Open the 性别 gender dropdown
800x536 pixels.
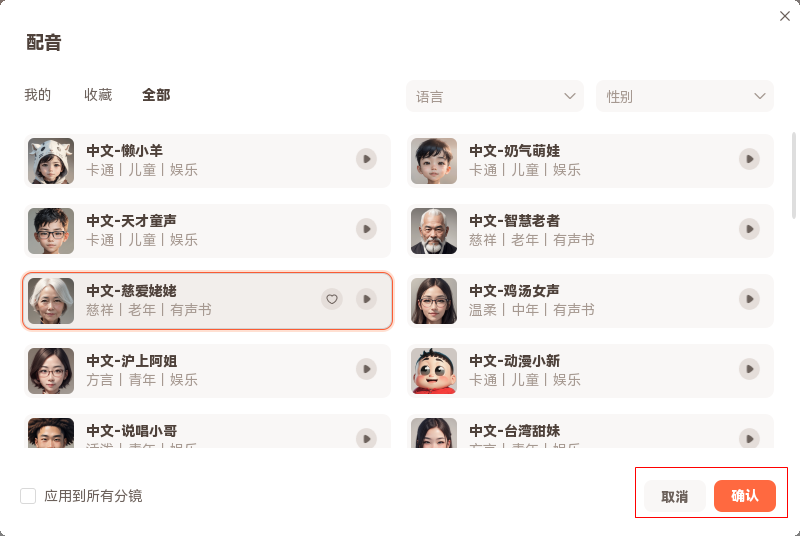pyautogui.click(x=685, y=97)
